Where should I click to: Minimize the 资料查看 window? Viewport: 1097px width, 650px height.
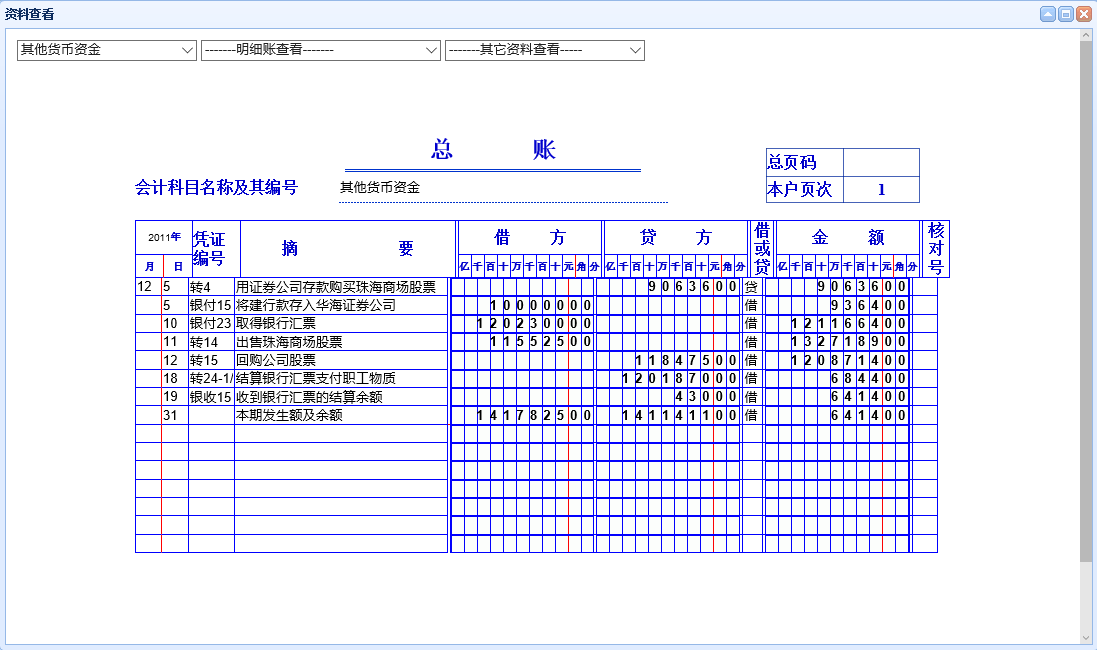tap(1047, 14)
